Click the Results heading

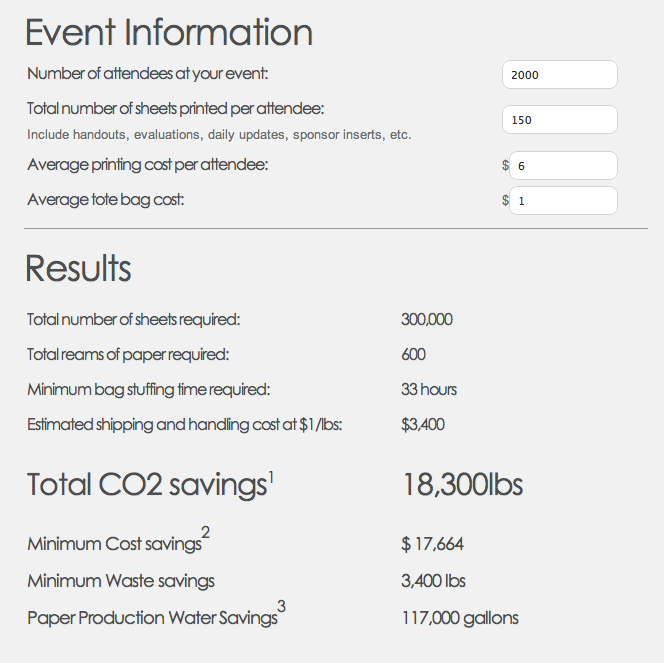[78, 268]
